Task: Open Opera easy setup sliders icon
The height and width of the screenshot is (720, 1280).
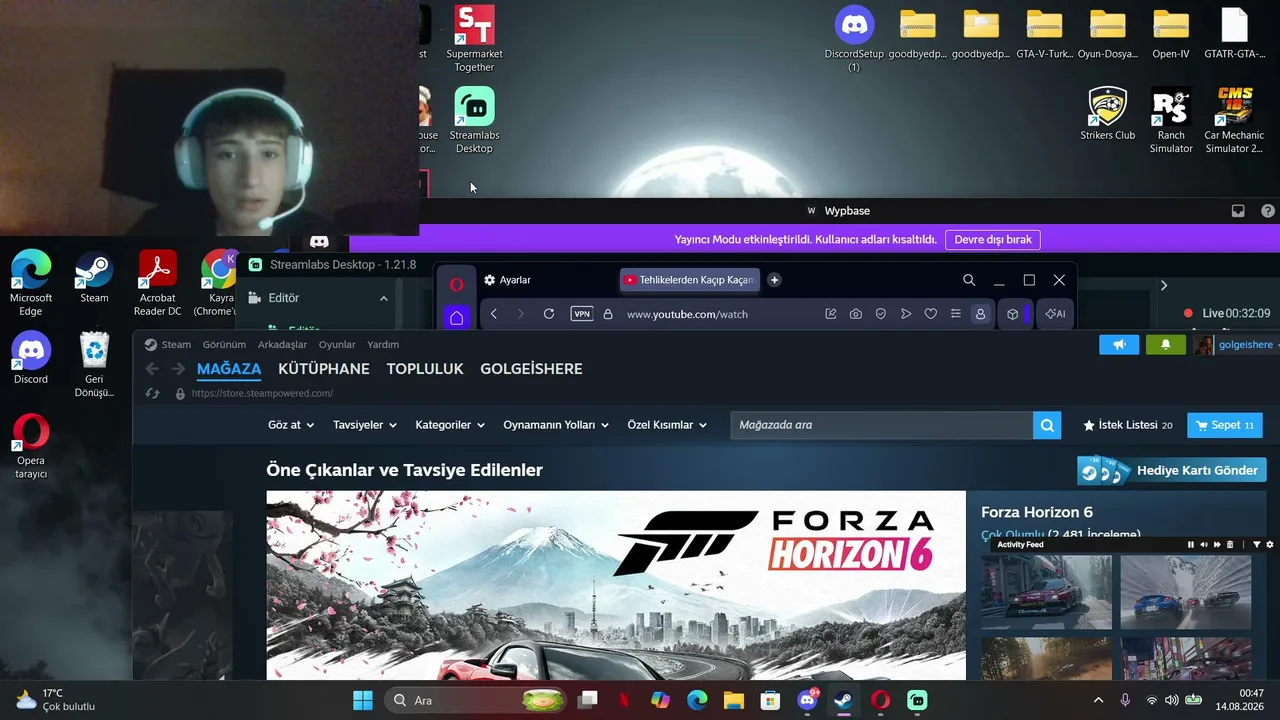Action: tap(956, 314)
